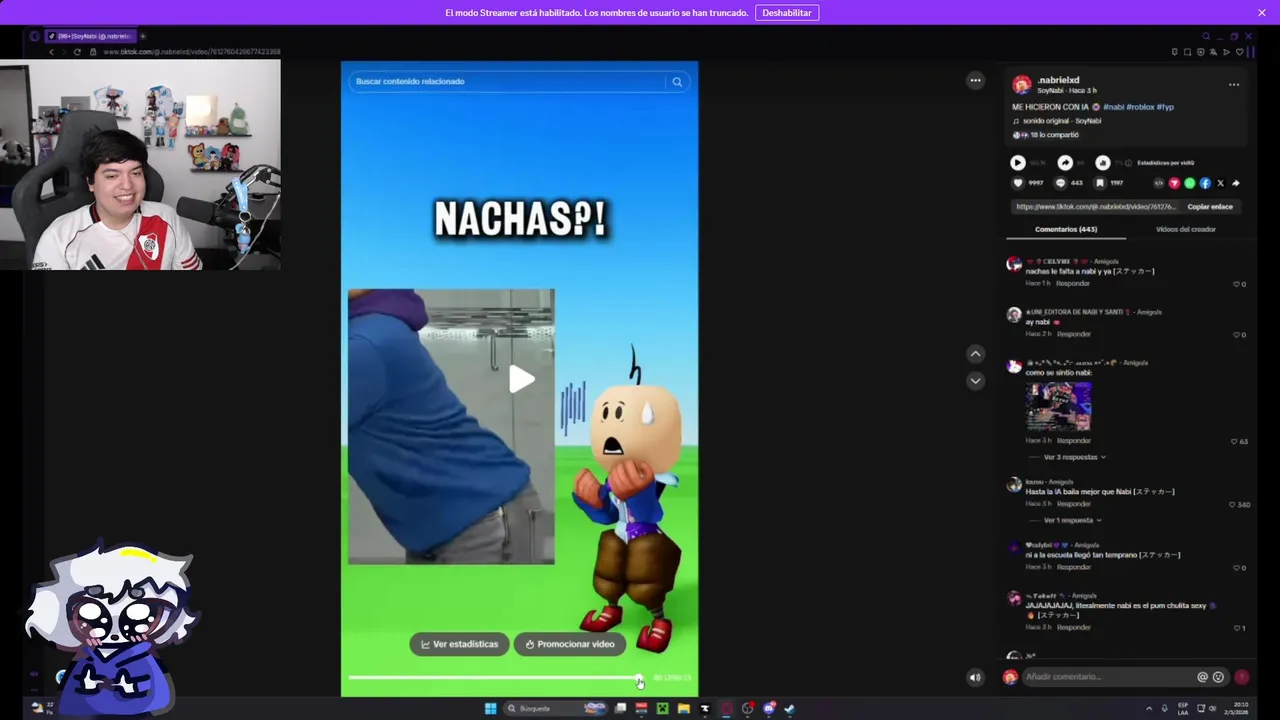The height and width of the screenshot is (720, 1280).
Task: Click the video progress bar handle
Action: pyautogui.click(x=639, y=679)
